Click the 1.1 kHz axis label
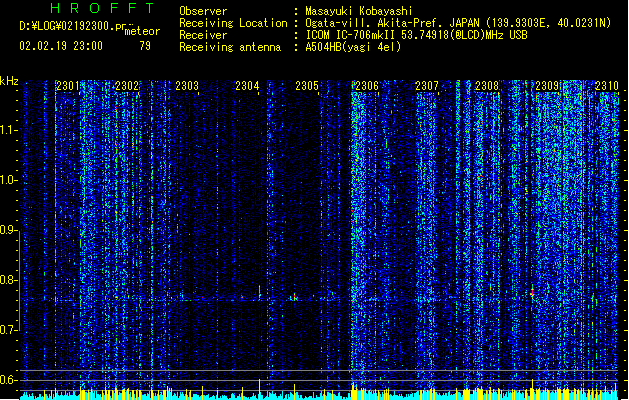 (x=8, y=130)
